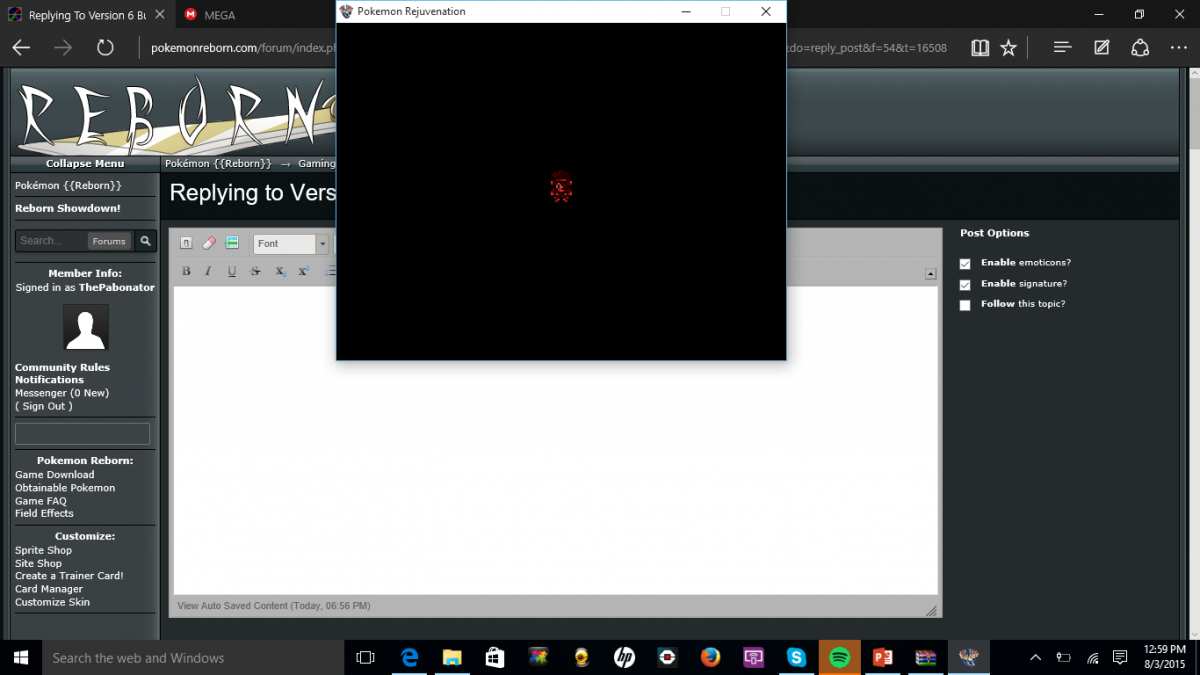Open Field Effects link
This screenshot has height=675, width=1200.
[x=44, y=513]
